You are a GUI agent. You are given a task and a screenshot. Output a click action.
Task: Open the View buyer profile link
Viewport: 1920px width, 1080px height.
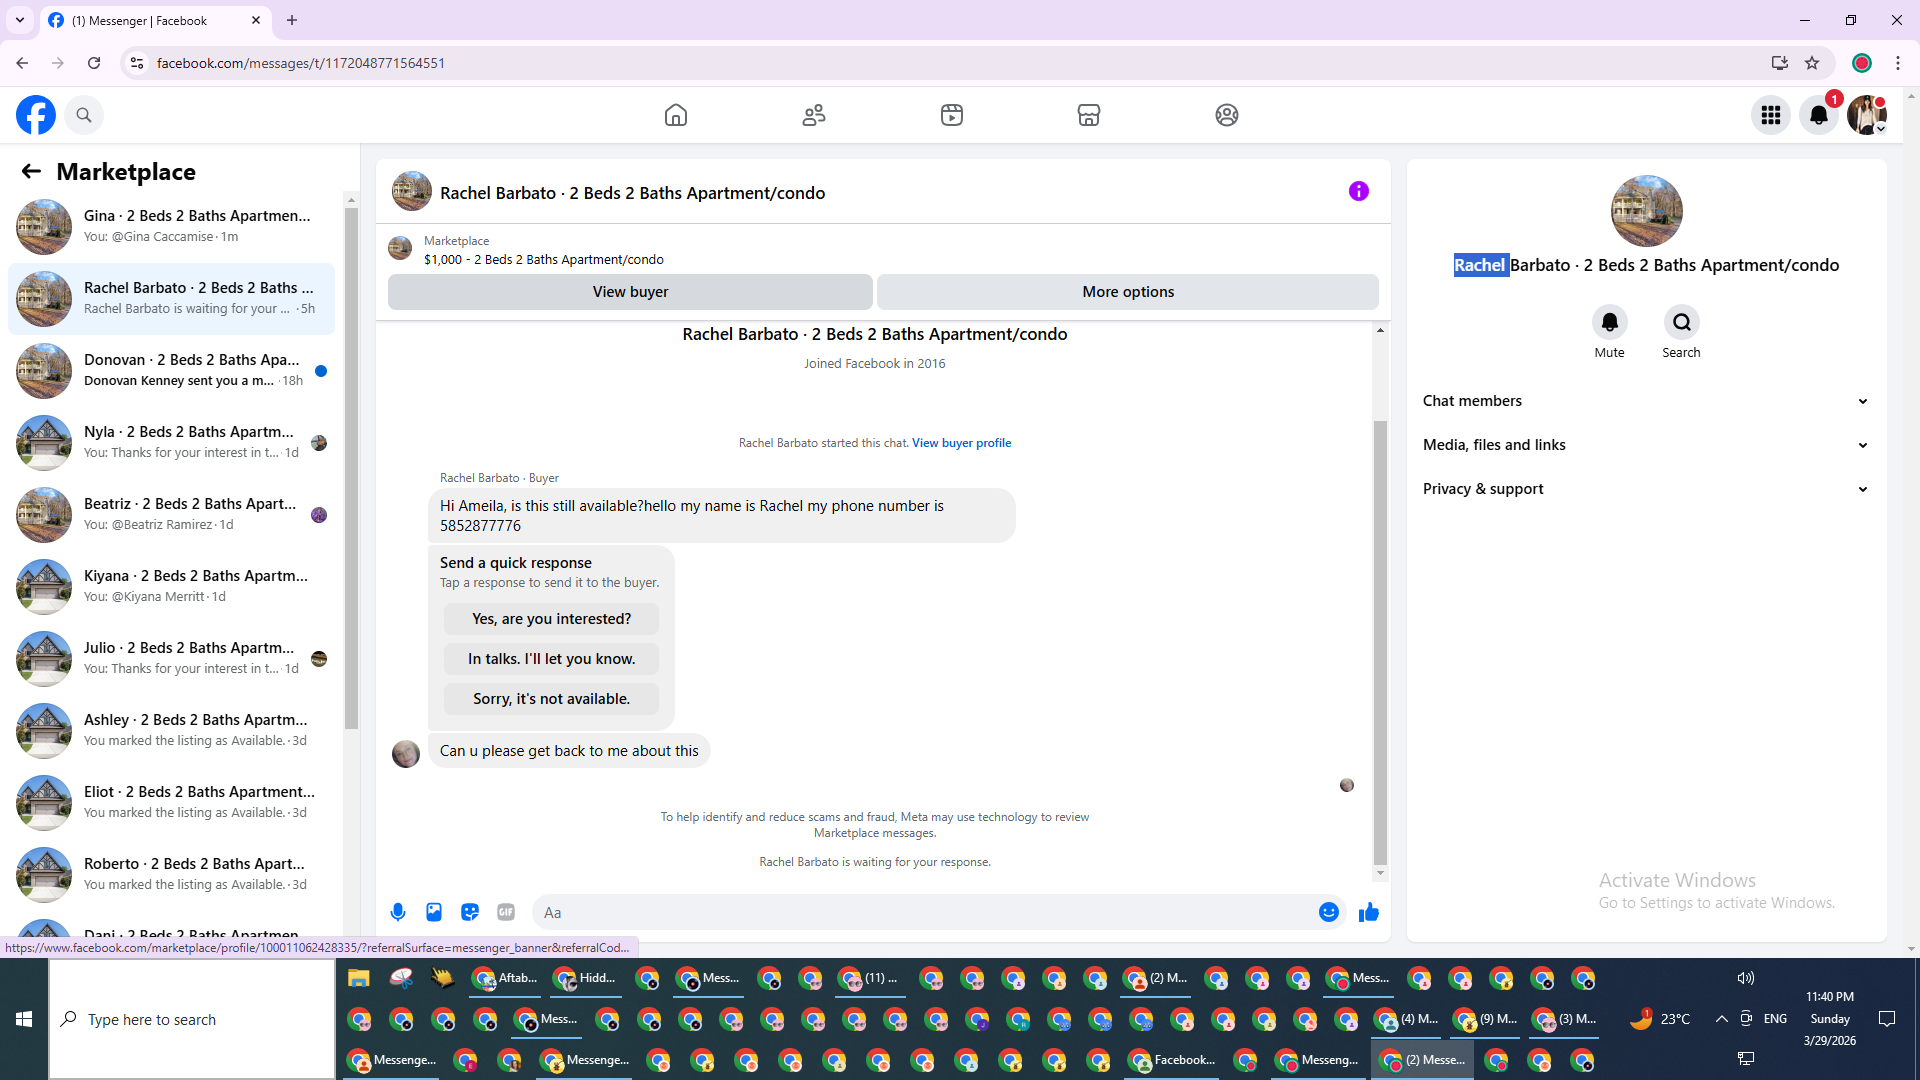click(961, 443)
